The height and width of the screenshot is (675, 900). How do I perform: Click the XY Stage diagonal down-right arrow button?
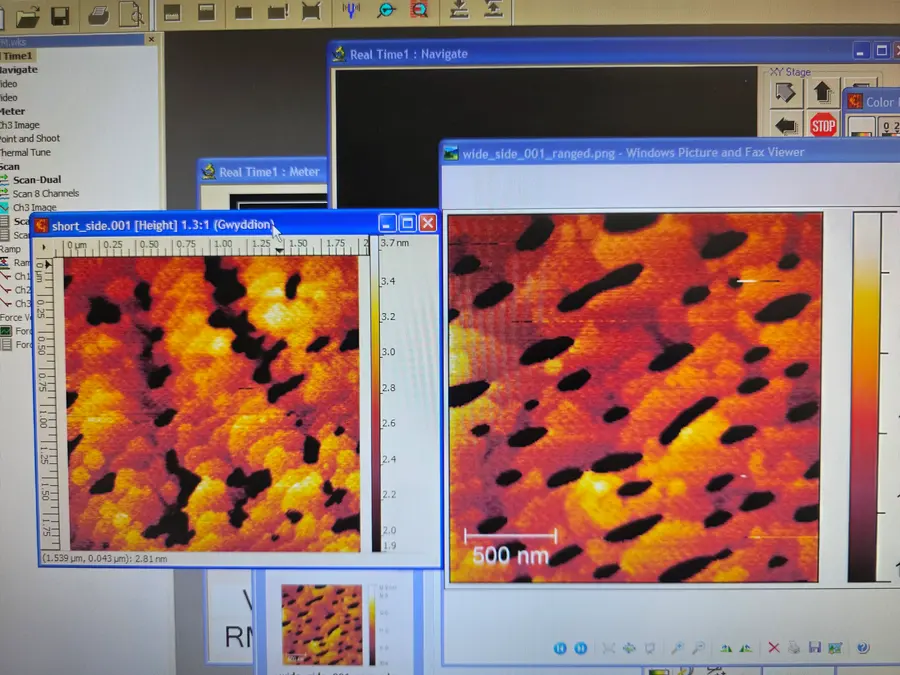[785, 93]
